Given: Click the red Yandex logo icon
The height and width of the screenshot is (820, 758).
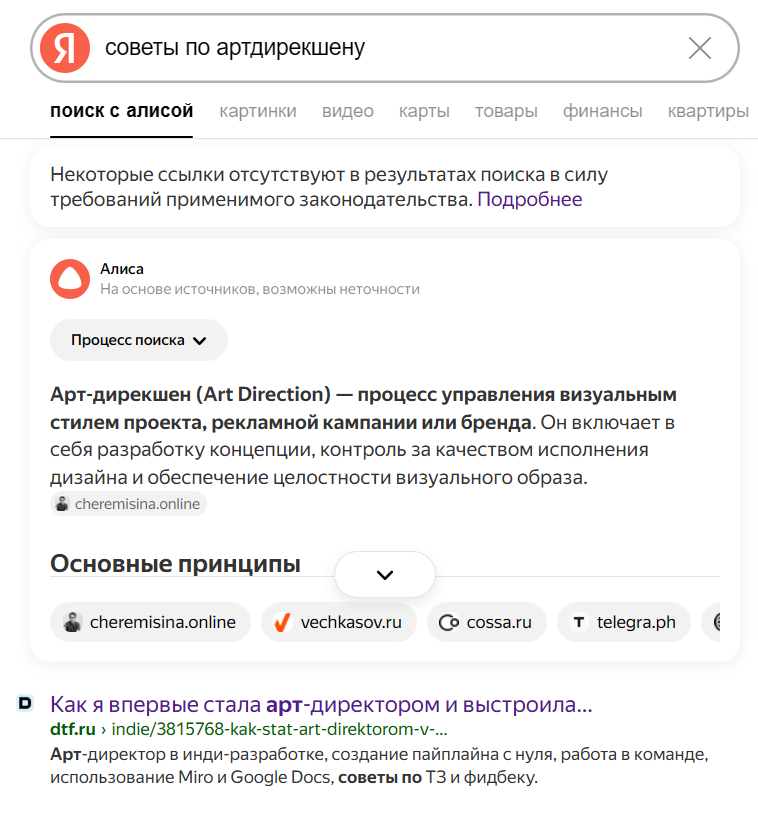Looking at the screenshot, I should click(65, 48).
